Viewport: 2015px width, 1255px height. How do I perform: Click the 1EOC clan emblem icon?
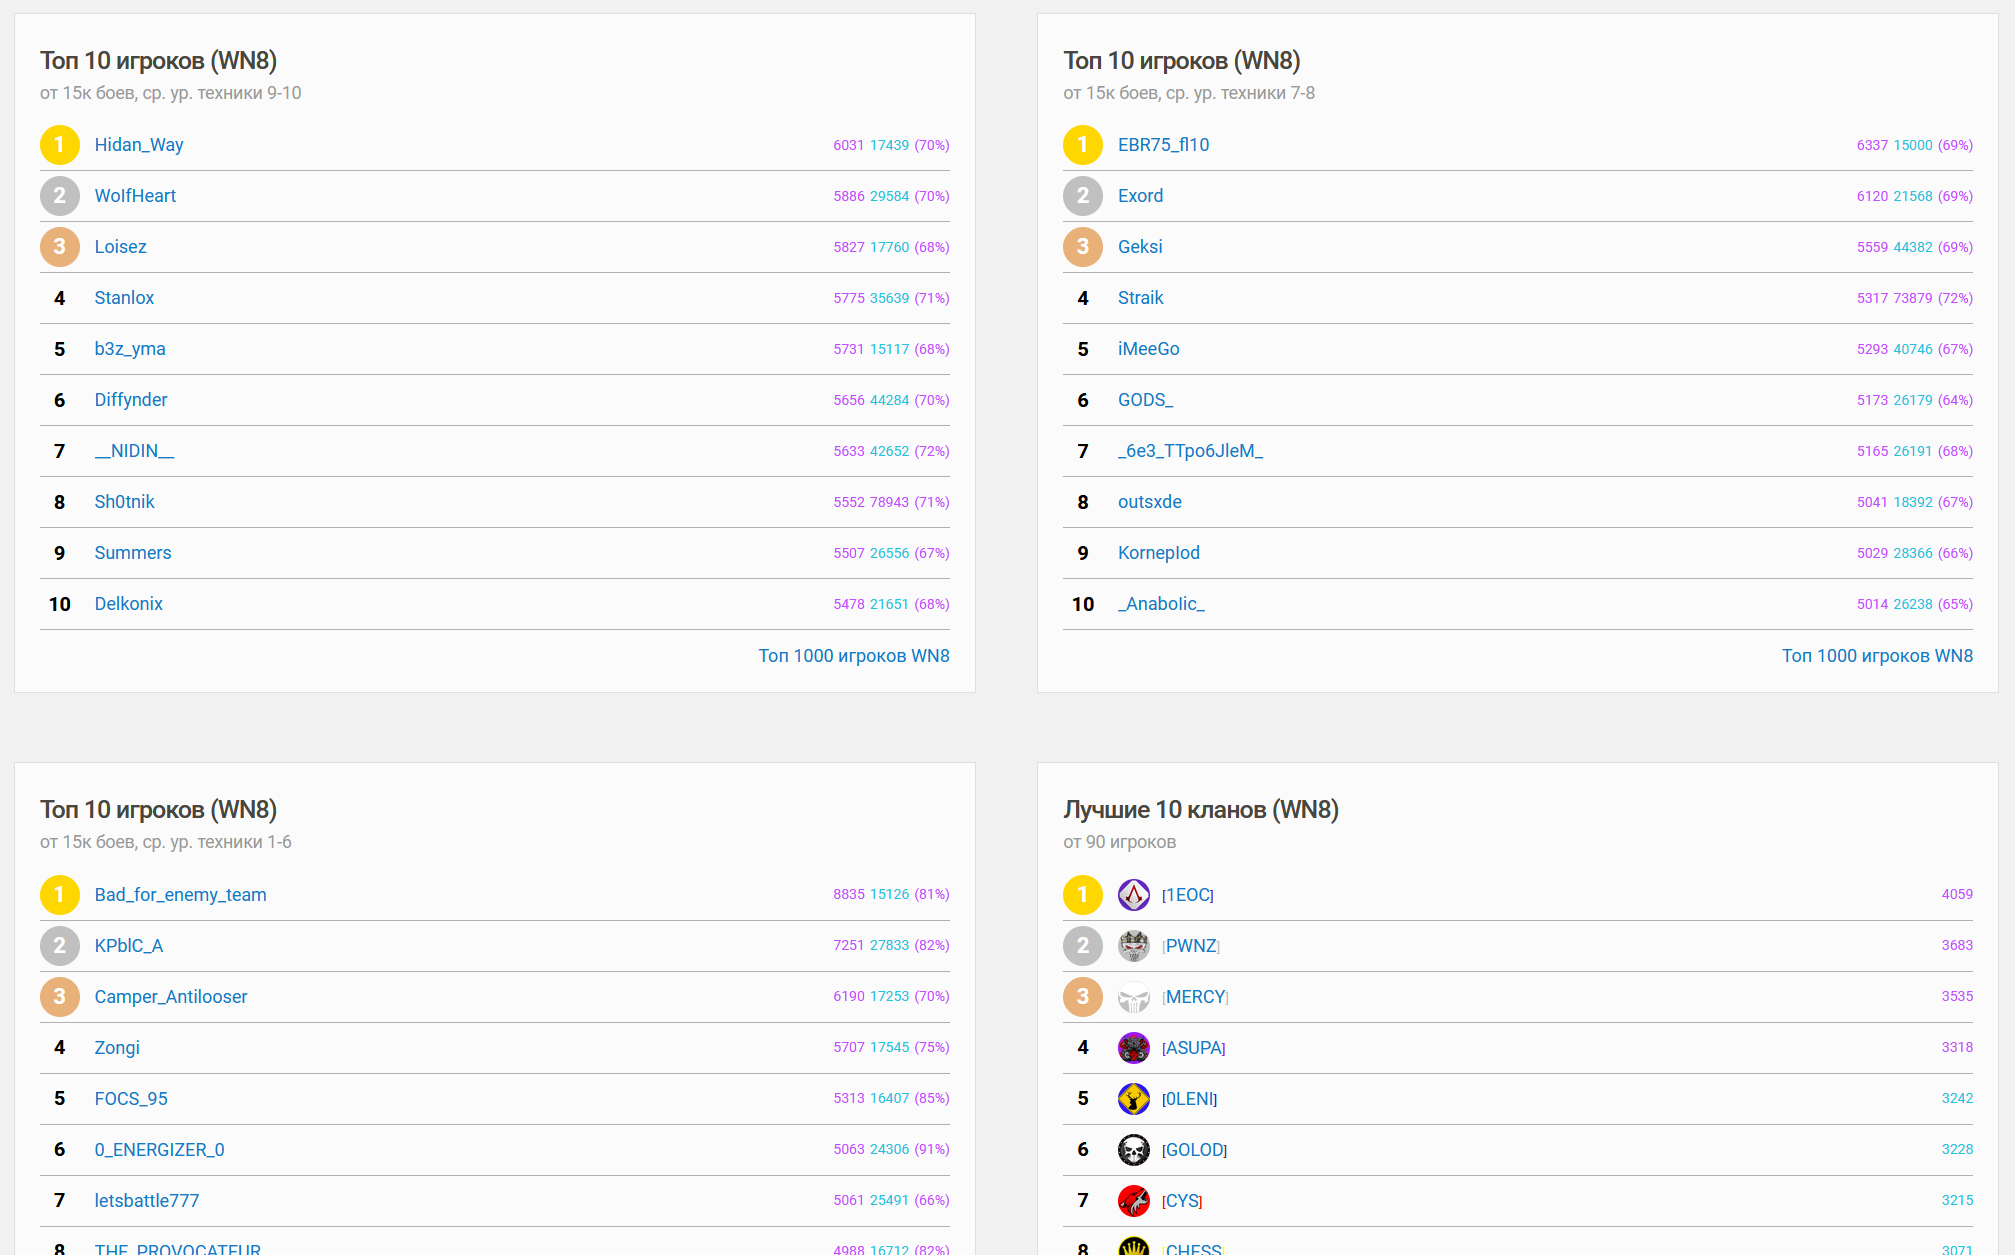[x=1133, y=894]
